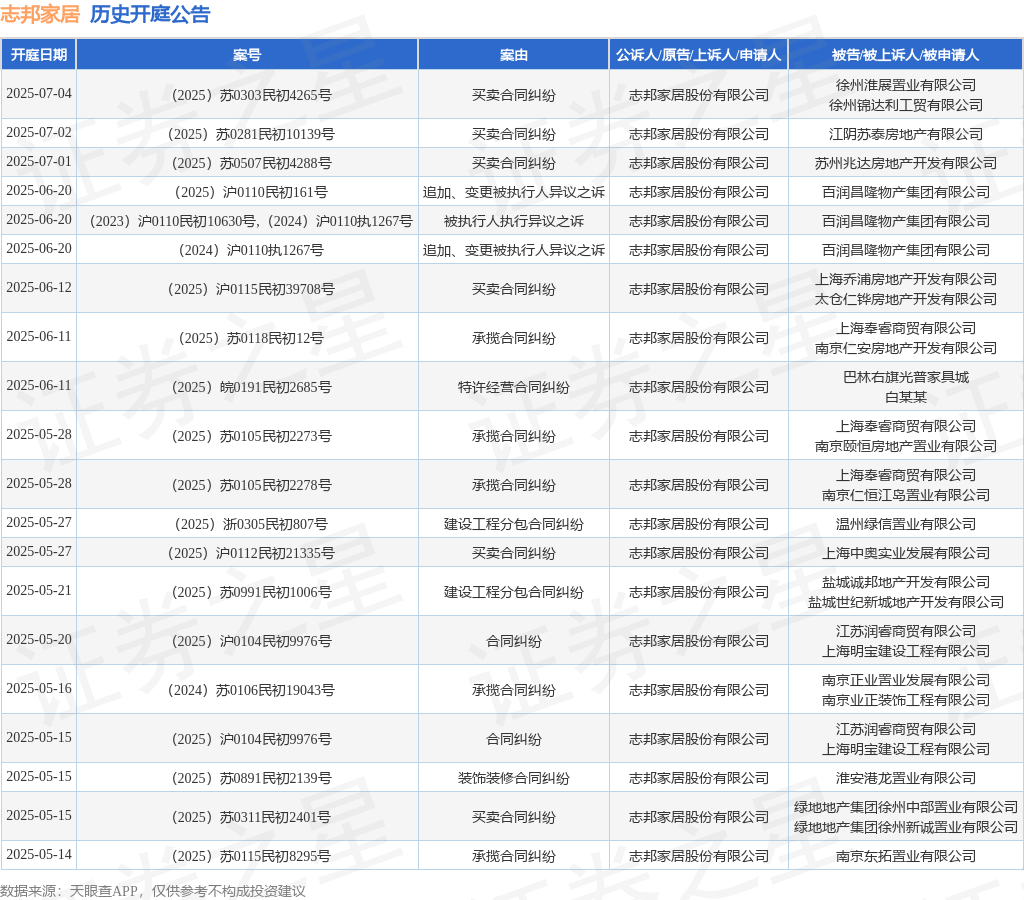Click the 装饰装修合同纠纷 cause cell
This screenshot has width=1024, height=900.
pyautogui.click(x=513, y=778)
